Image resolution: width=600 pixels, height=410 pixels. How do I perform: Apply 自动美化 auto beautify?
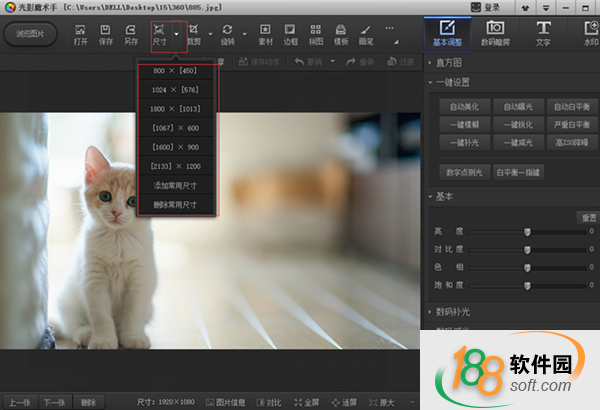click(465, 107)
